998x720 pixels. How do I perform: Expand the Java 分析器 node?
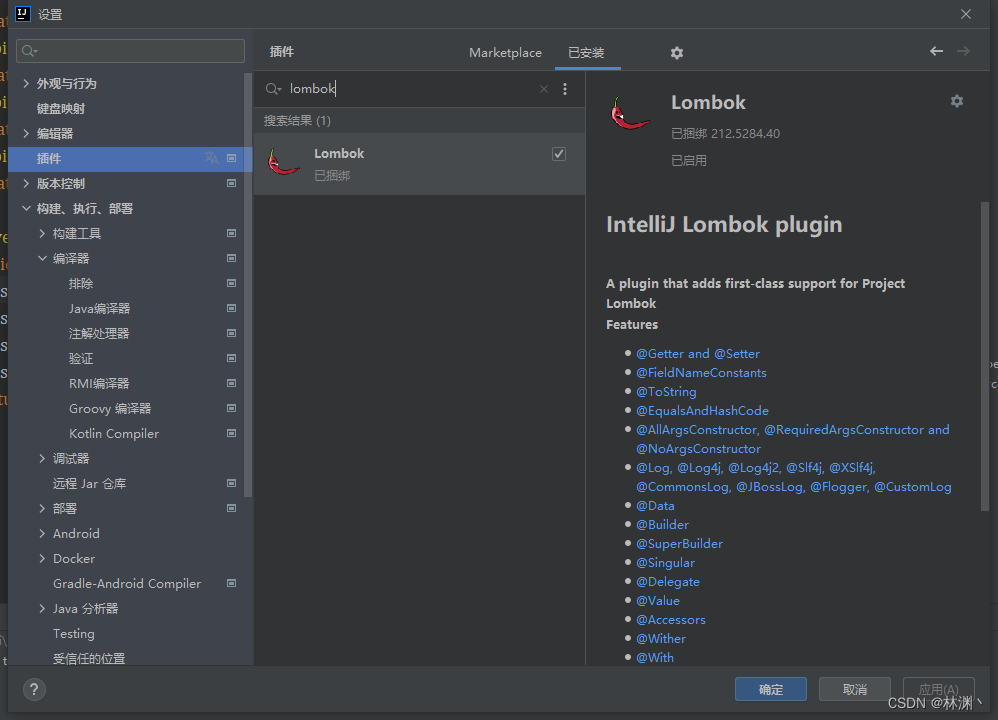pos(42,609)
